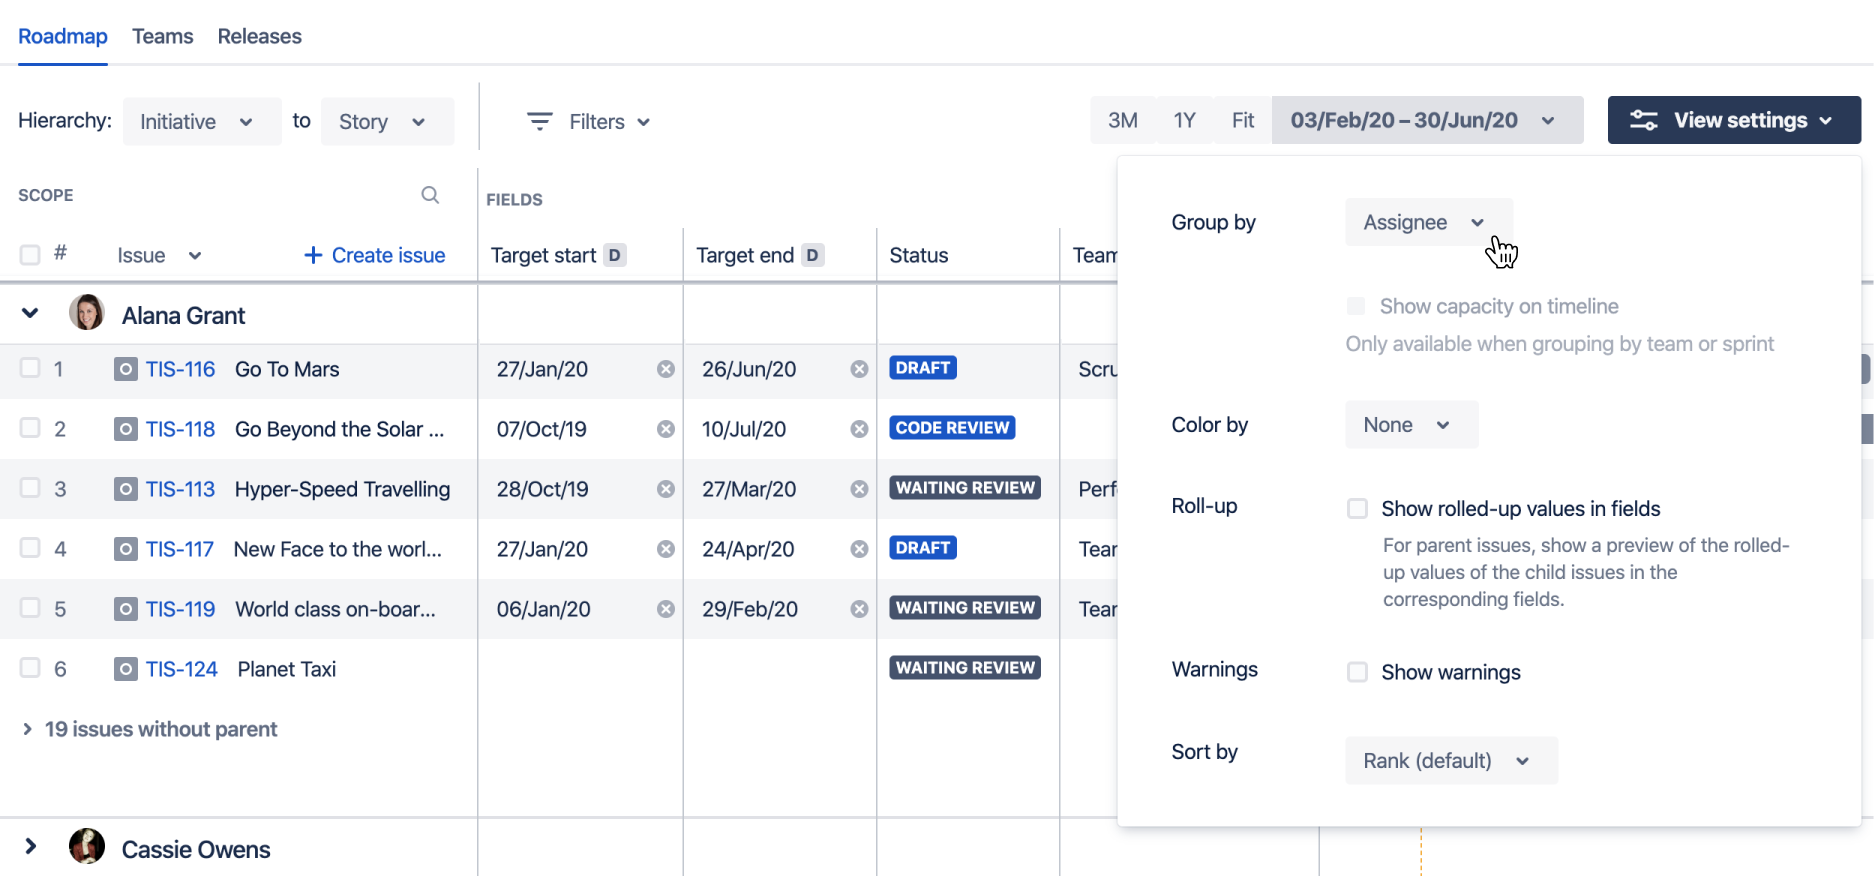Select the Fit timeframe
Viewport: 1874px width, 876px height.
[x=1243, y=120]
